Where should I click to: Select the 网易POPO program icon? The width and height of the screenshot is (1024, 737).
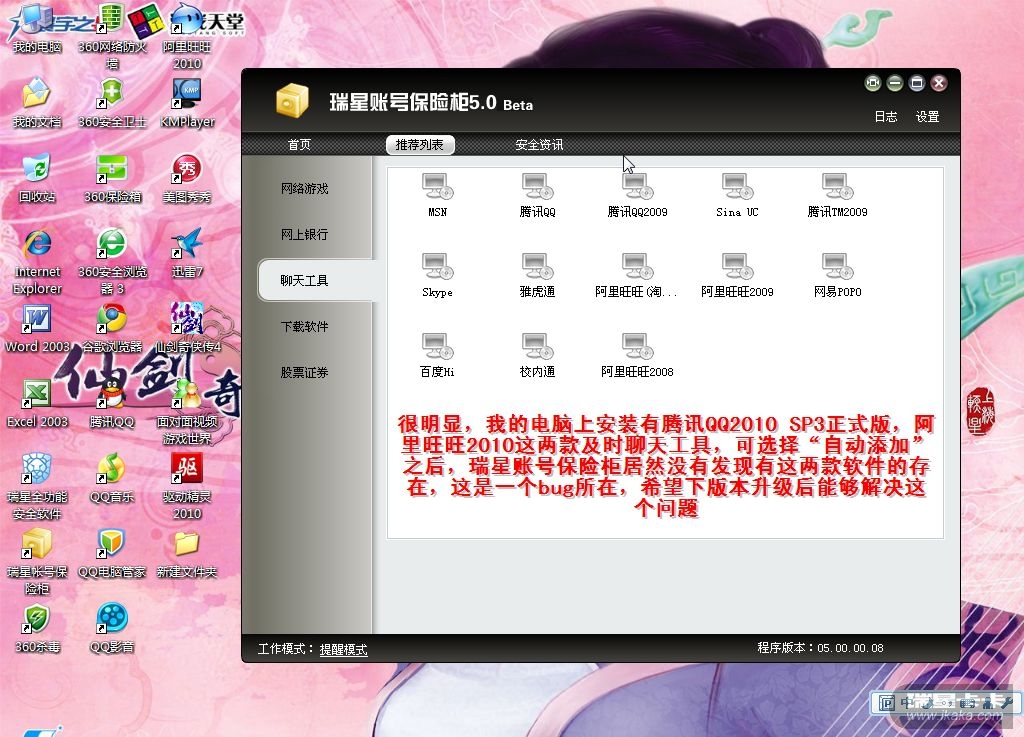coord(837,266)
